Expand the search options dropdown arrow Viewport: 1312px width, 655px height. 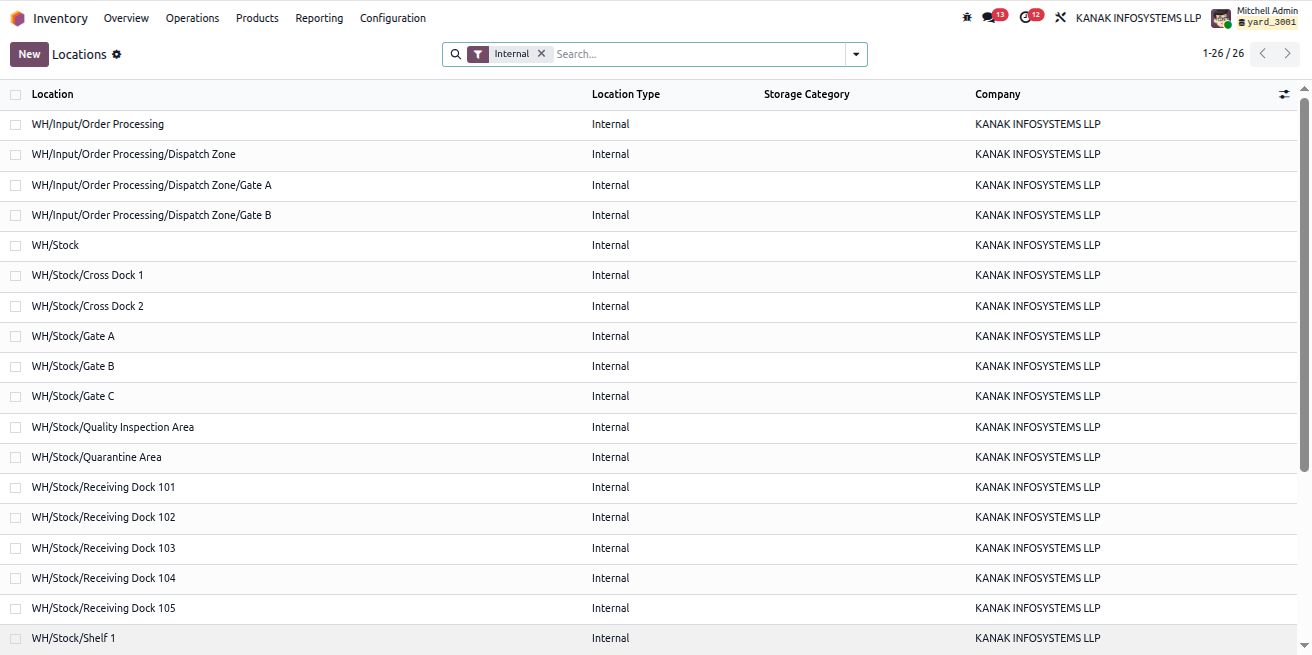(856, 54)
